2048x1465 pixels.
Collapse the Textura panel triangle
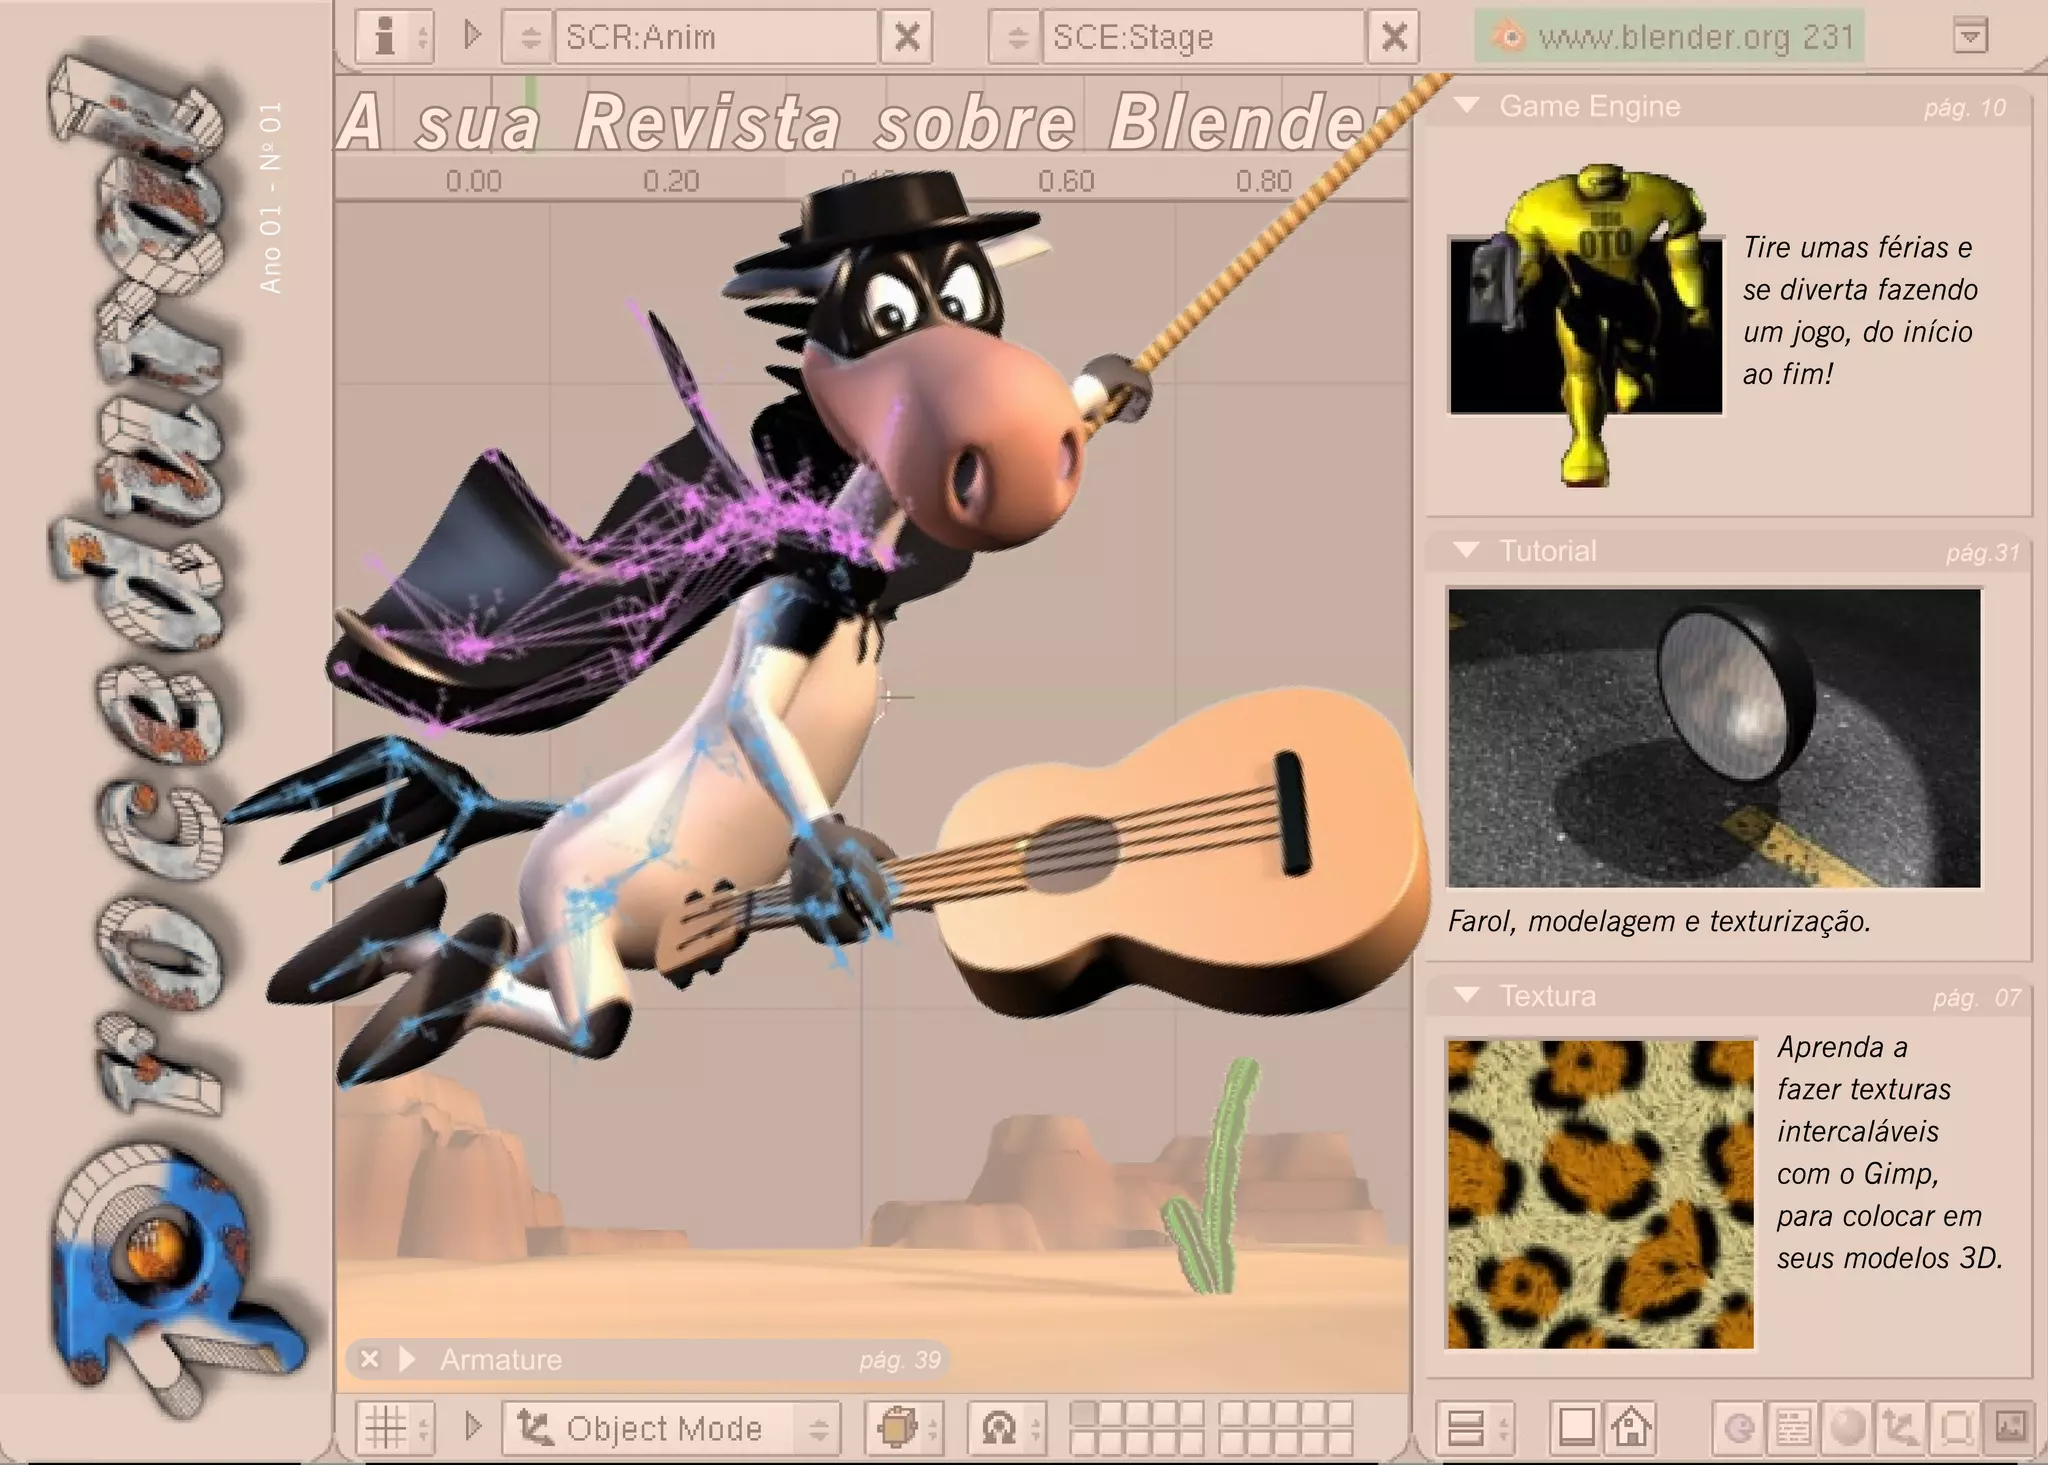pos(1466,995)
